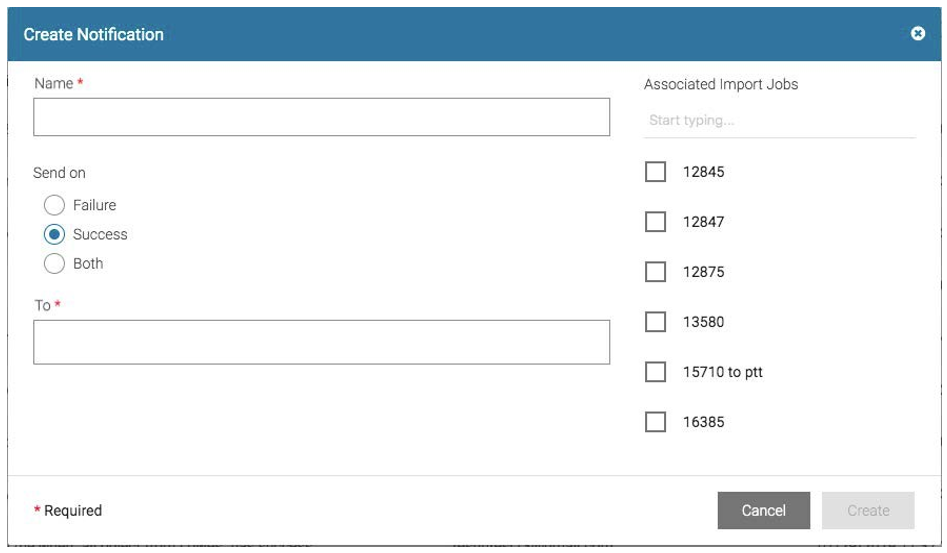
Task: Click the Name text field
Action: [321, 117]
